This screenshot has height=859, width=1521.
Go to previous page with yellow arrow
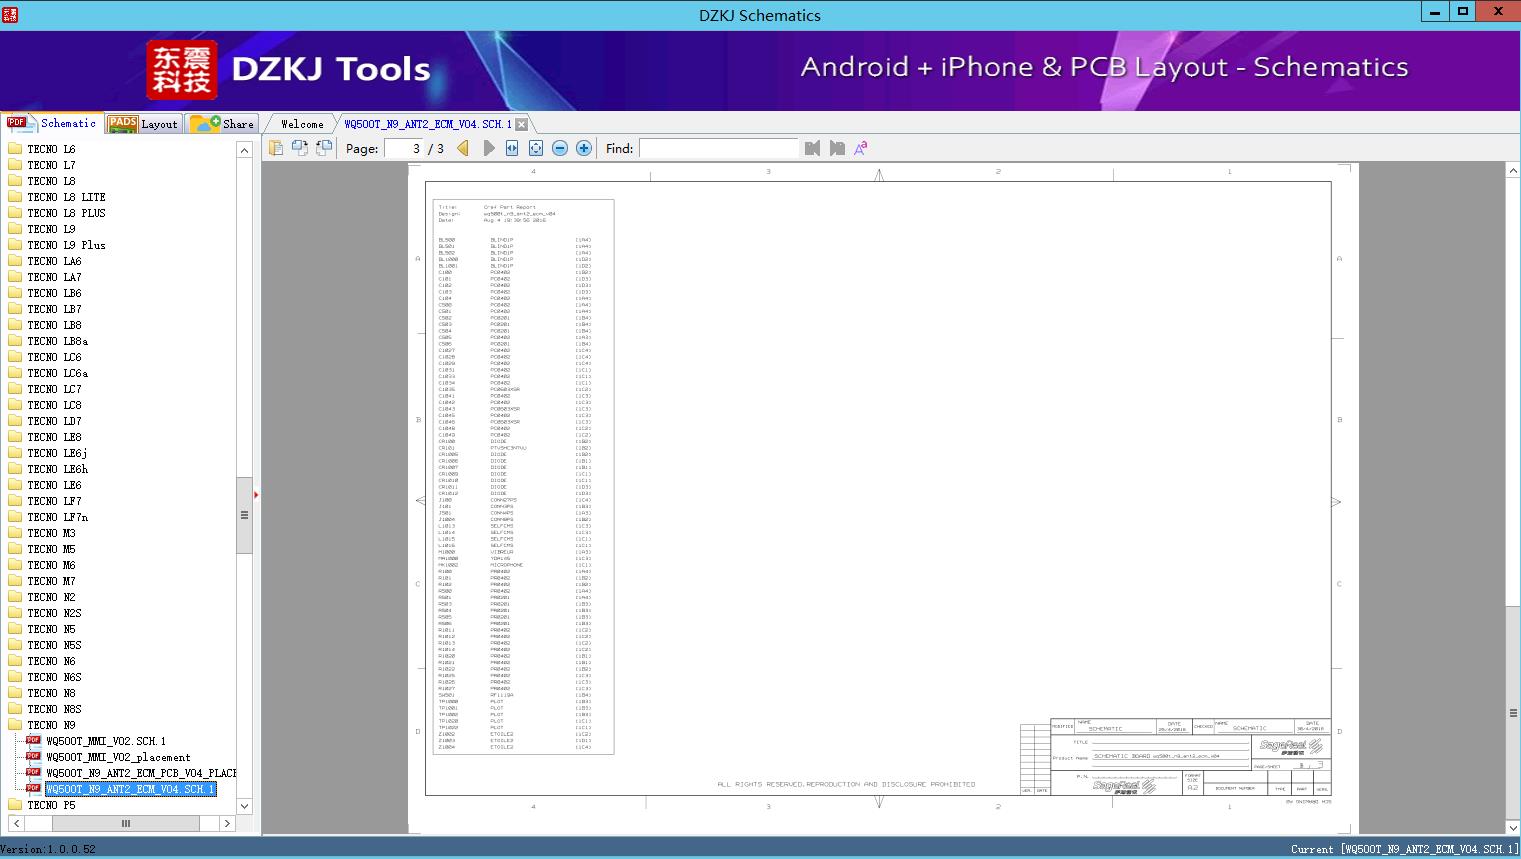click(x=463, y=148)
